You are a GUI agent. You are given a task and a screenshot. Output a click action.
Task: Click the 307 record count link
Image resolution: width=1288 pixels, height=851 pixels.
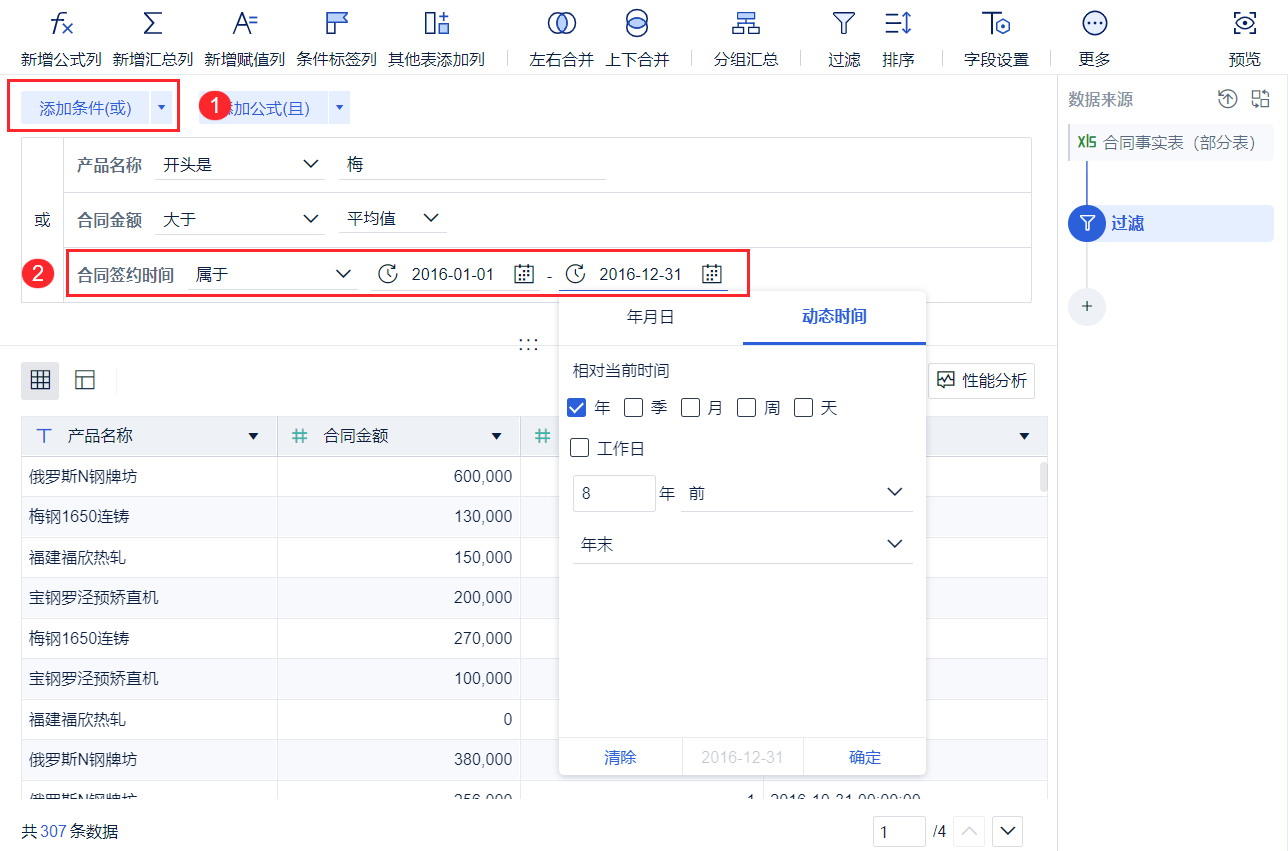pos(53,832)
